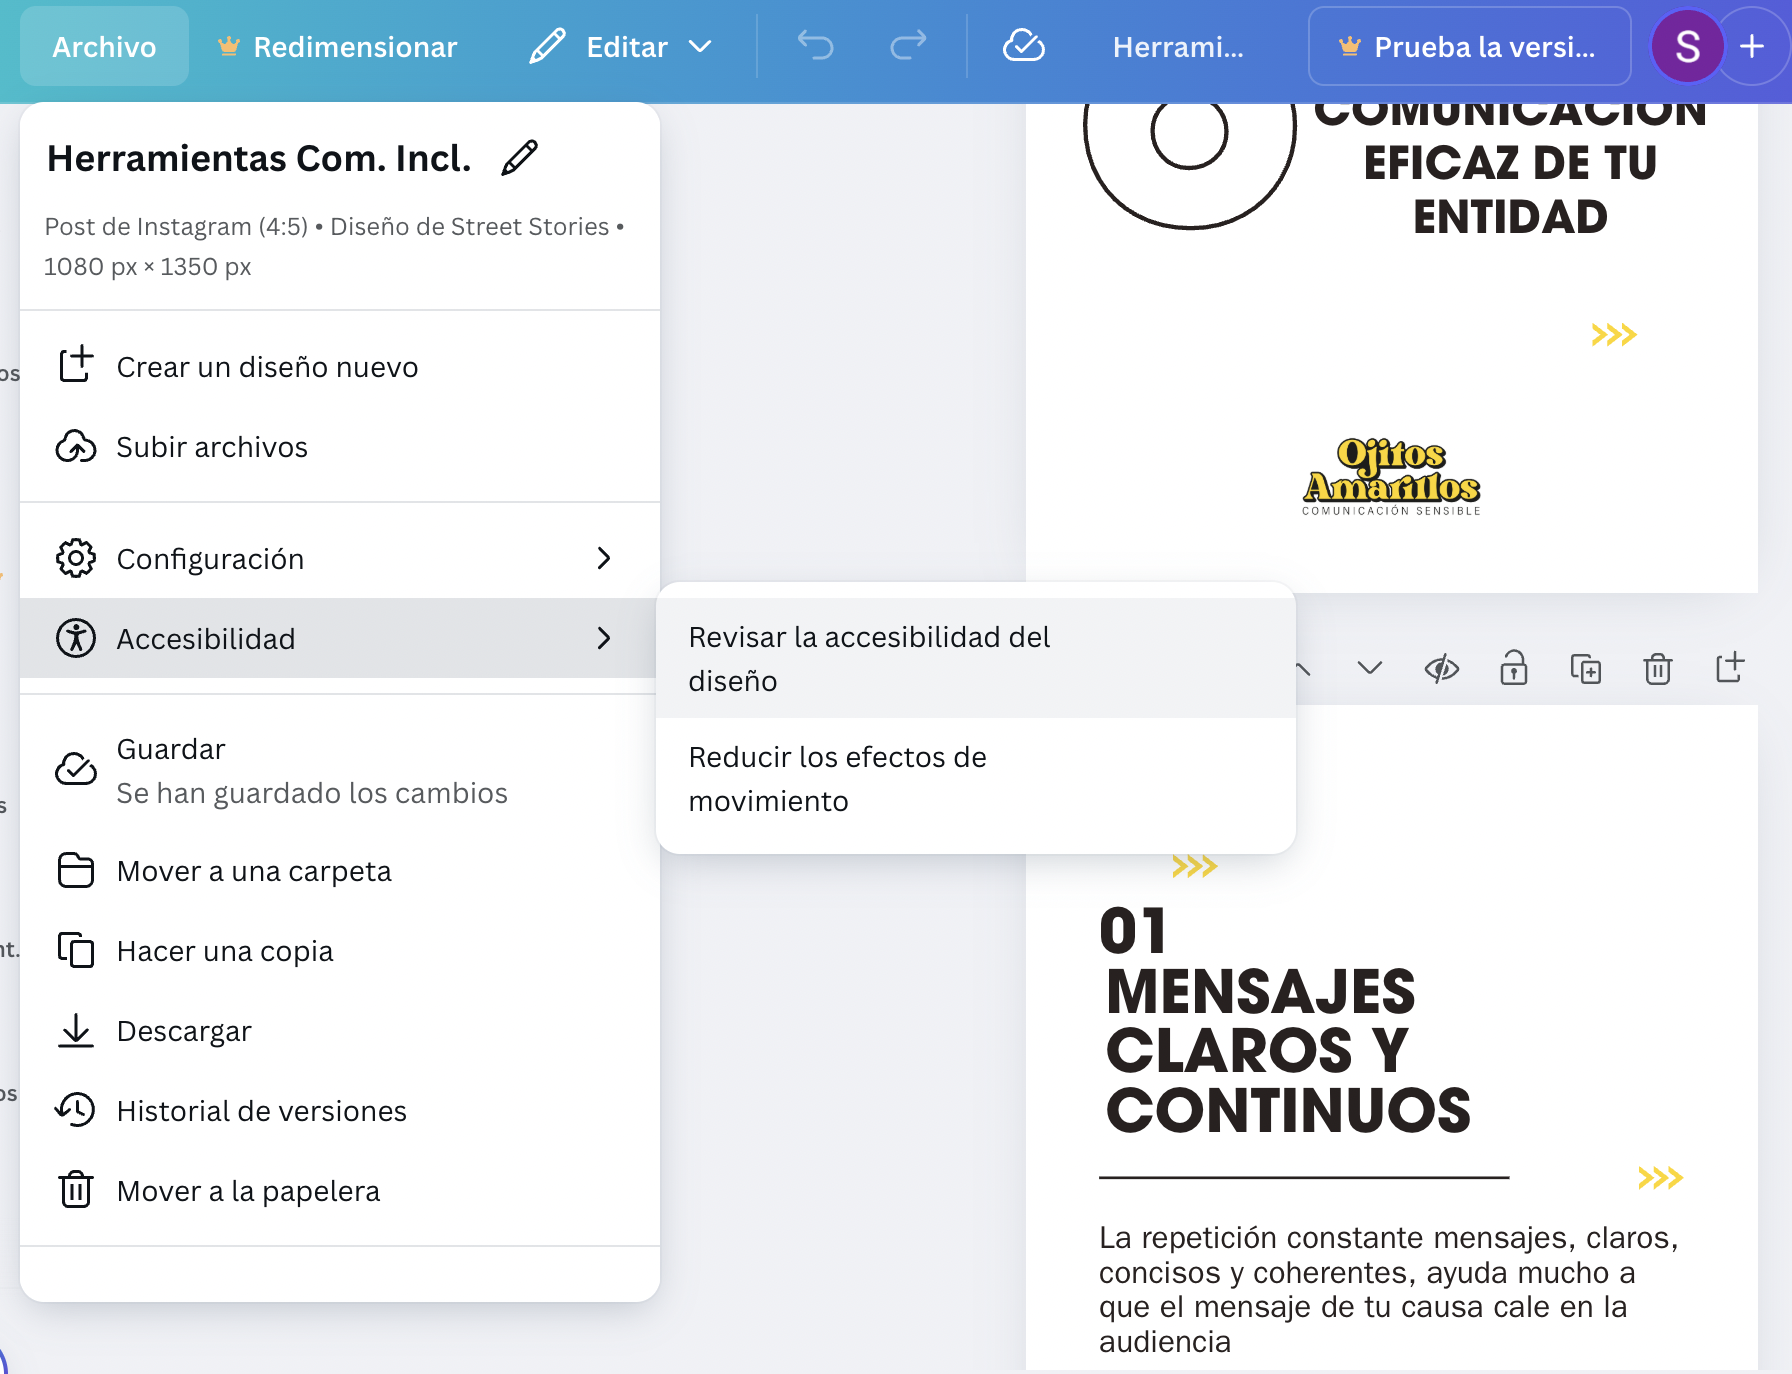This screenshot has height=1374, width=1792.
Task: Move page down with chevron arrow
Action: [x=1369, y=668]
